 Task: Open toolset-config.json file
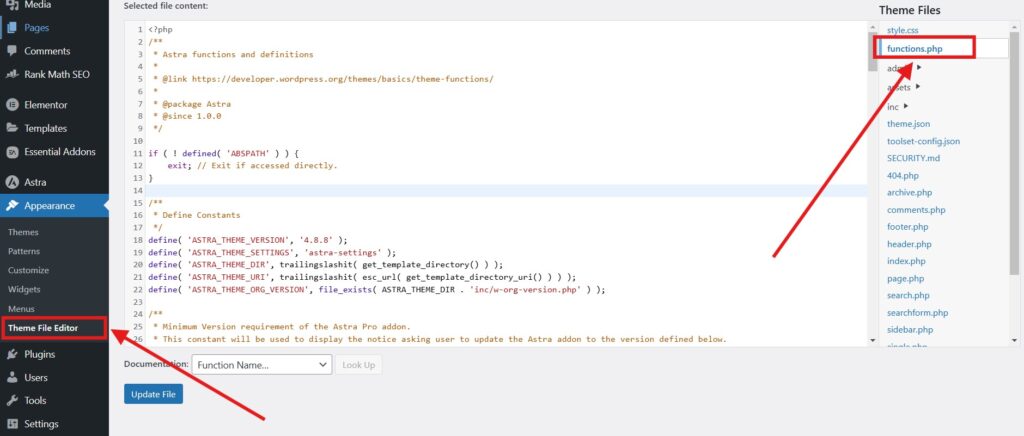(x=923, y=141)
